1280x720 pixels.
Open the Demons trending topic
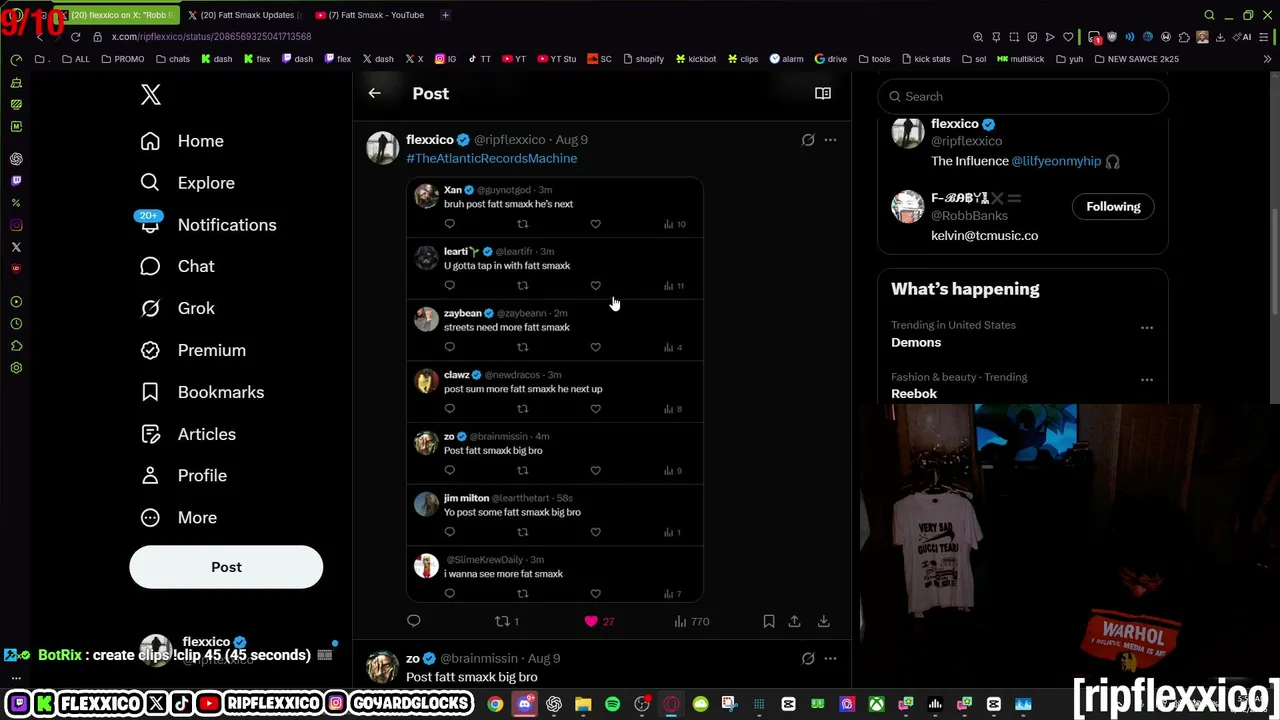coord(916,342)
